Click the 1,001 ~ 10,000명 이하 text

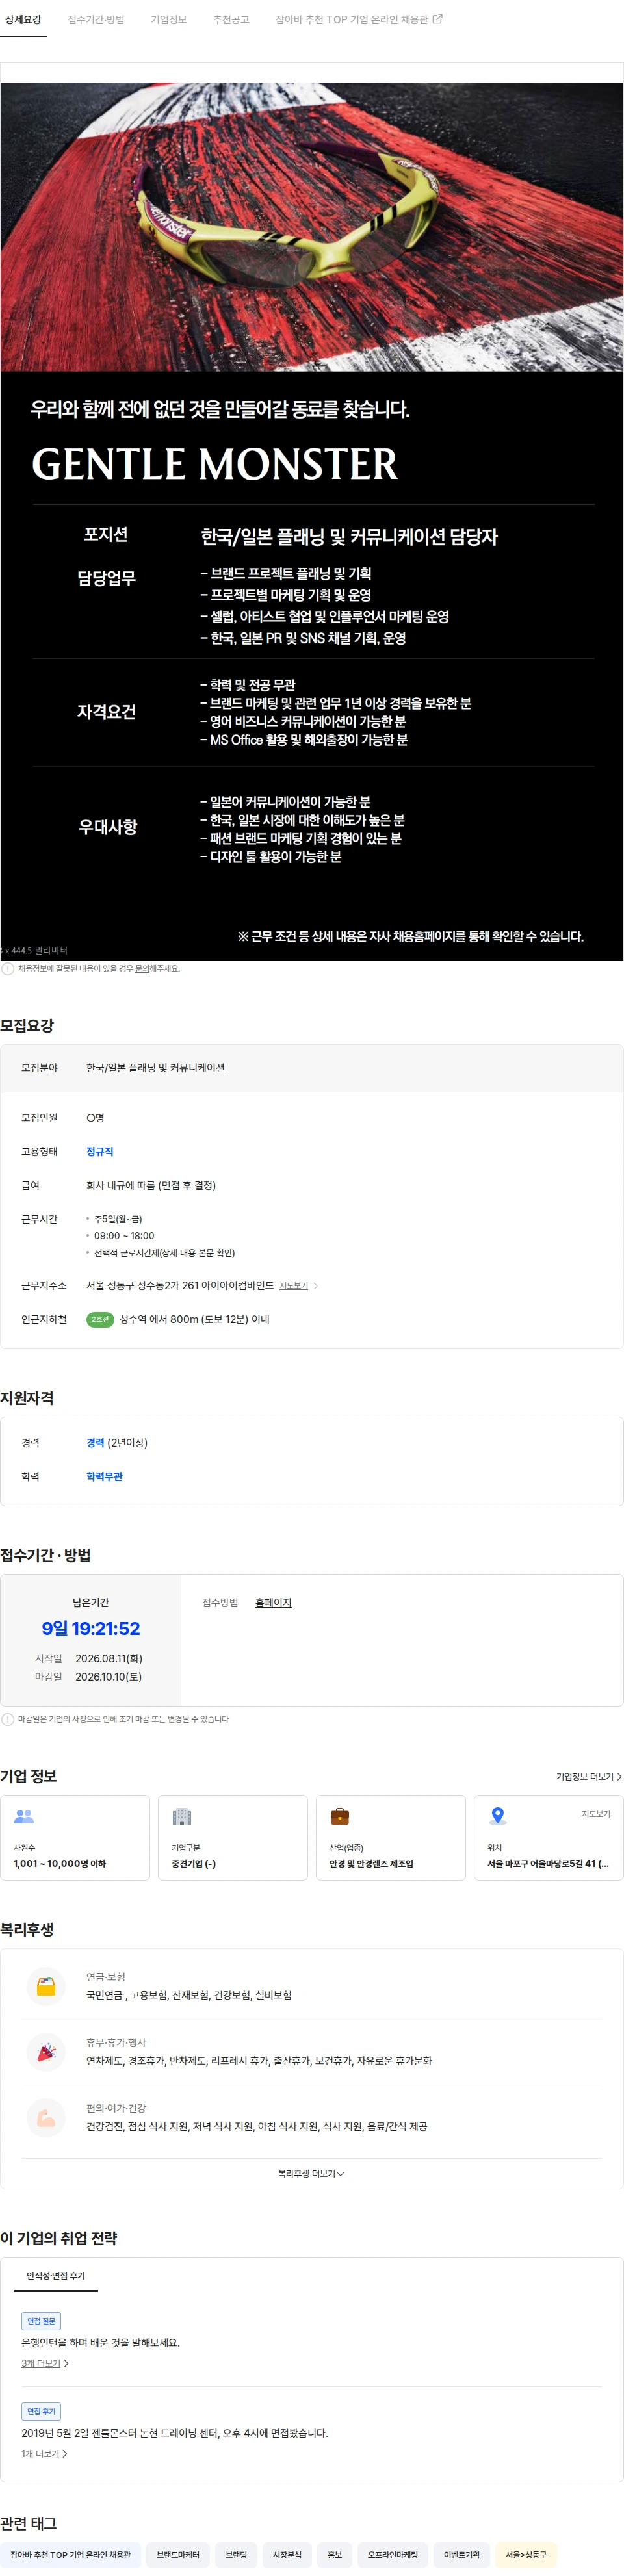click(x=59, y=1864)
